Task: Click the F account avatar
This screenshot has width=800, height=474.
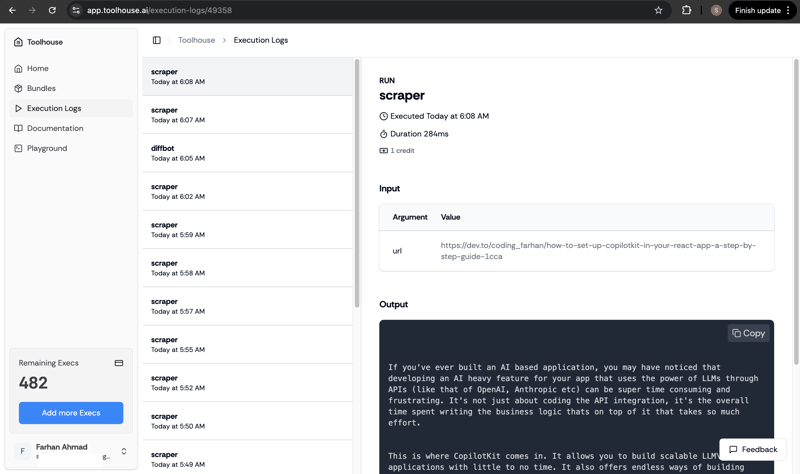Action: pyautogui.click(x=22, y=451)
